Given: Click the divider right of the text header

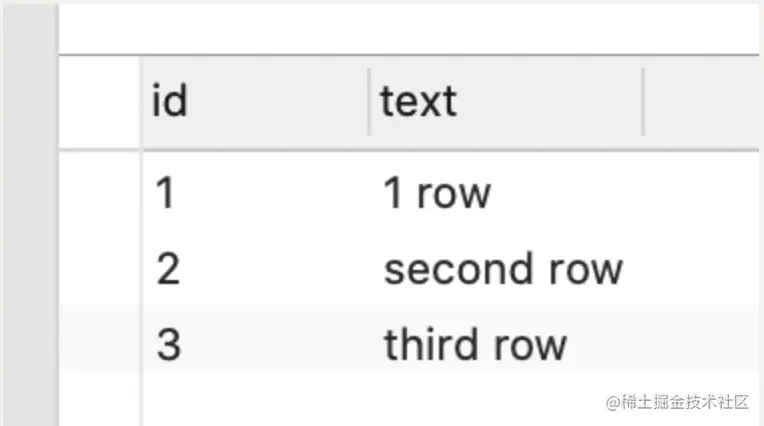Looking at the screenshot, I should pyautogui.click(x=643, y=101).
